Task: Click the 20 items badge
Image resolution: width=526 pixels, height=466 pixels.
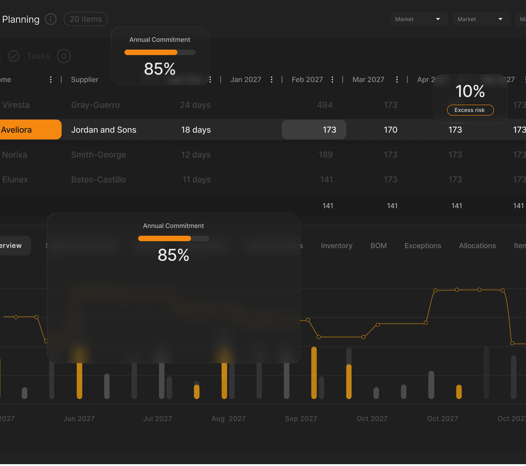Action: (86, 19)
